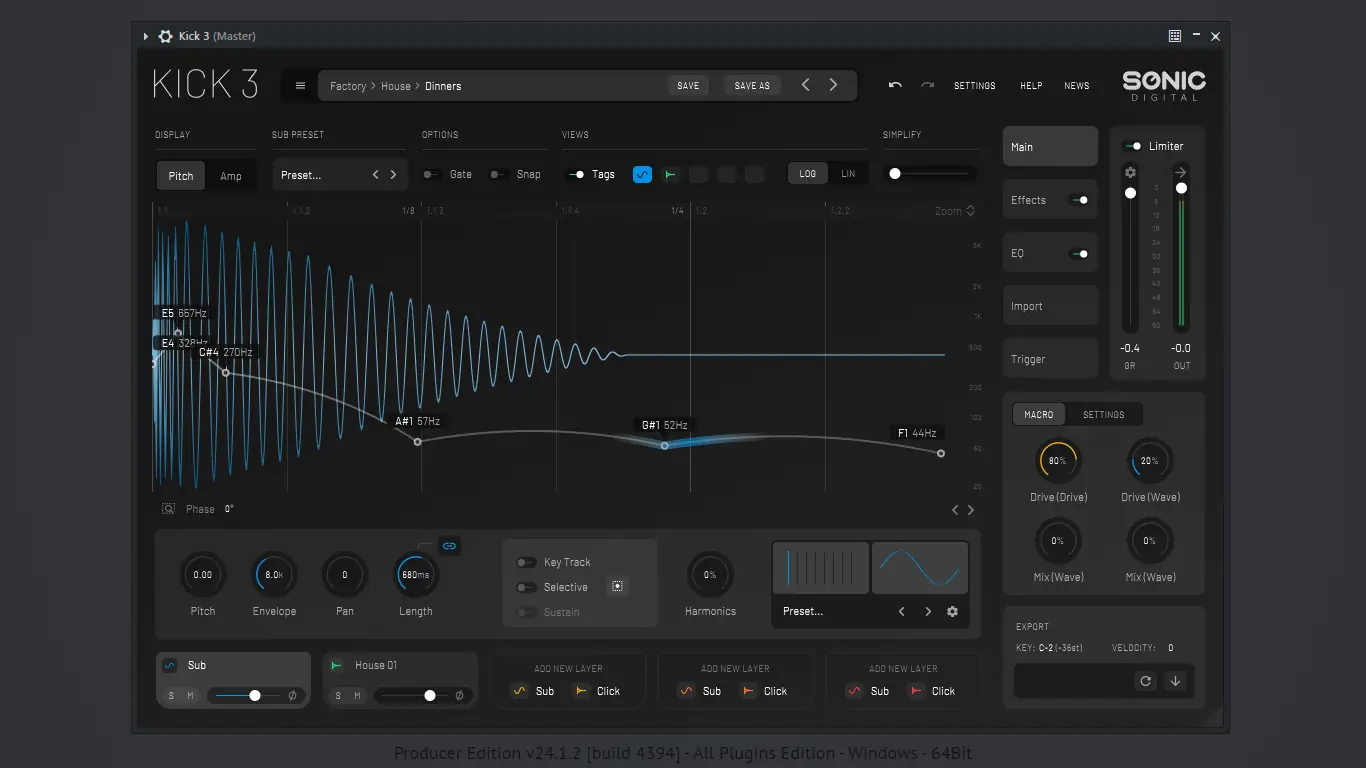1366x768 pixels.
Task: Undo the last change
Action: (x=895, y=86)
